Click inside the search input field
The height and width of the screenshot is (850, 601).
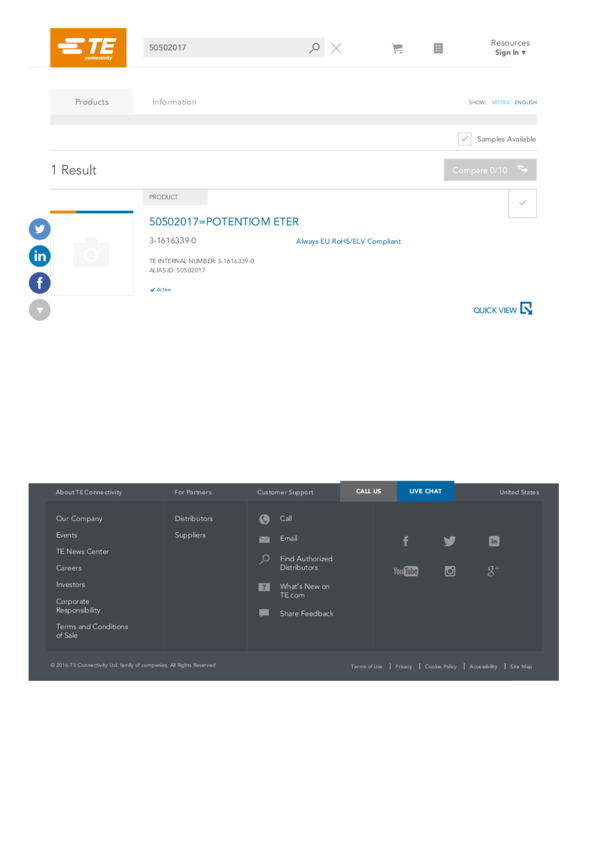227,48
